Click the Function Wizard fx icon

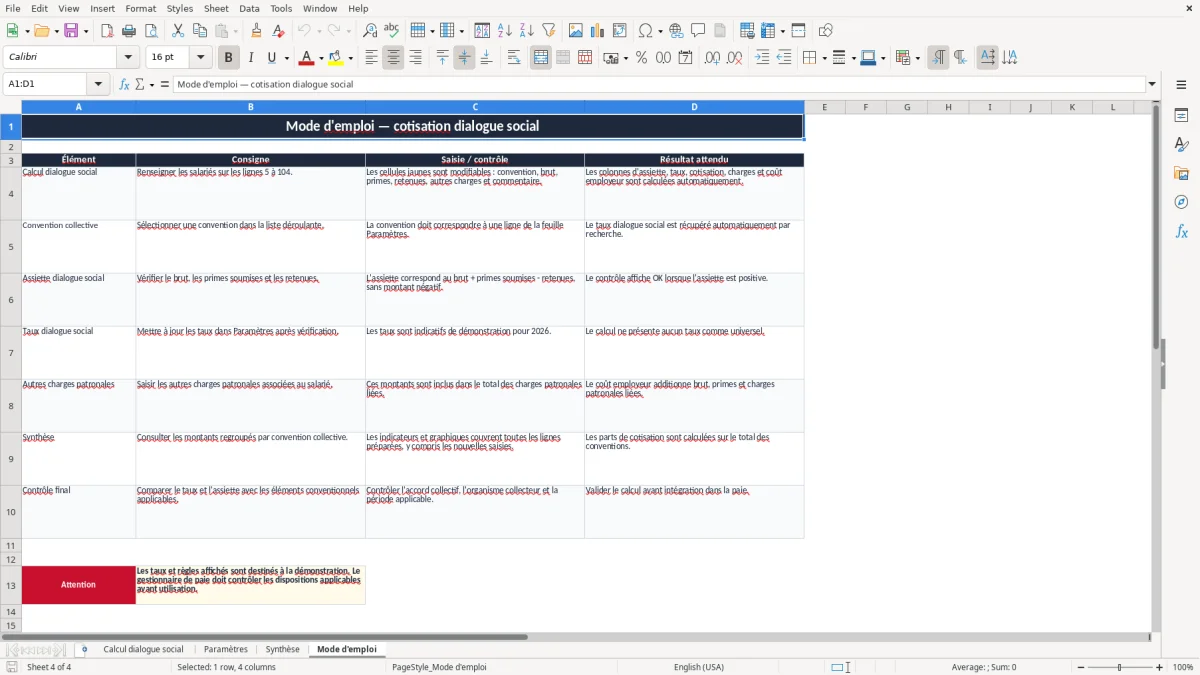(124, 84)
